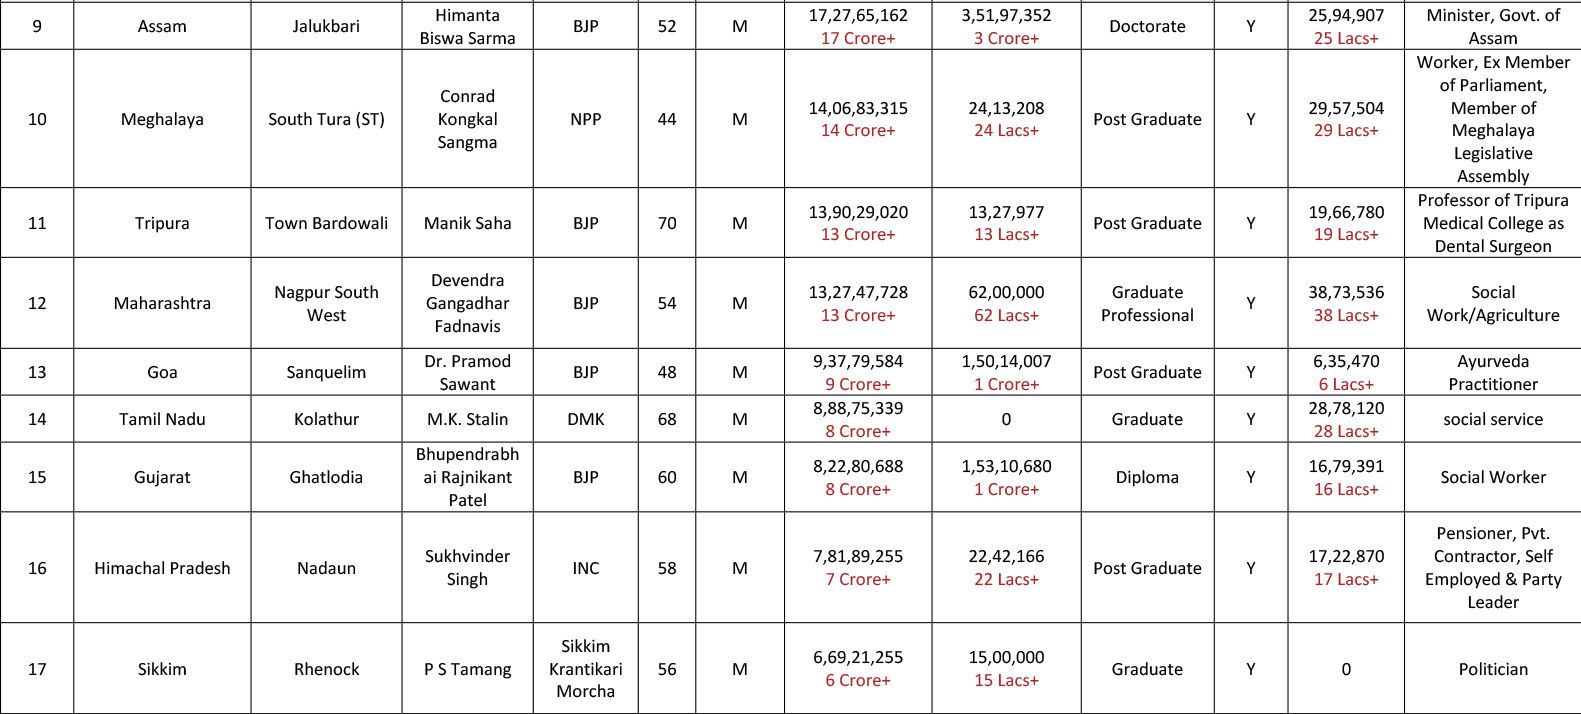This screenshot has width=1581, height=714.
Task: Select the Ayurveda Practitioner profession cell
Action: [x=1493, y=372]
